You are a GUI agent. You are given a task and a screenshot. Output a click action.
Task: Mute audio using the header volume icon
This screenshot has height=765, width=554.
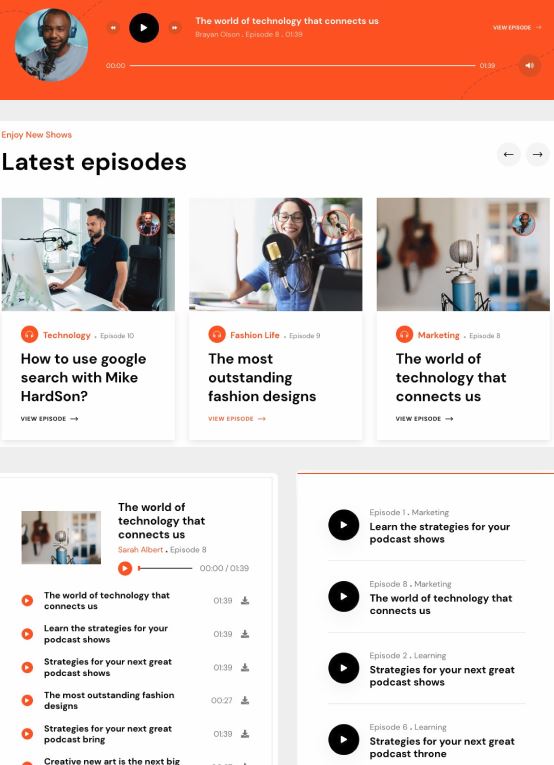pyautogui.click(x=530, y=65)
